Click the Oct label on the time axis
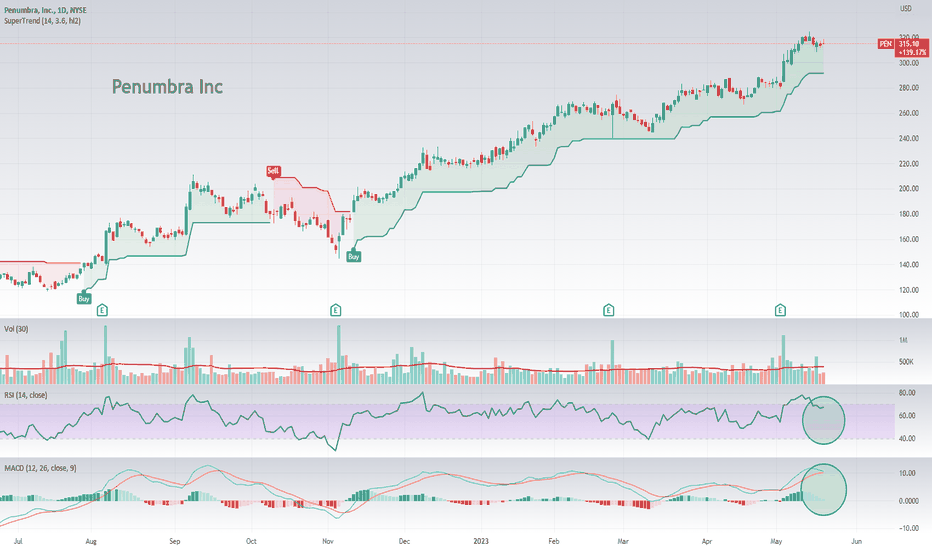932x550 pixels. pos(251,541)
